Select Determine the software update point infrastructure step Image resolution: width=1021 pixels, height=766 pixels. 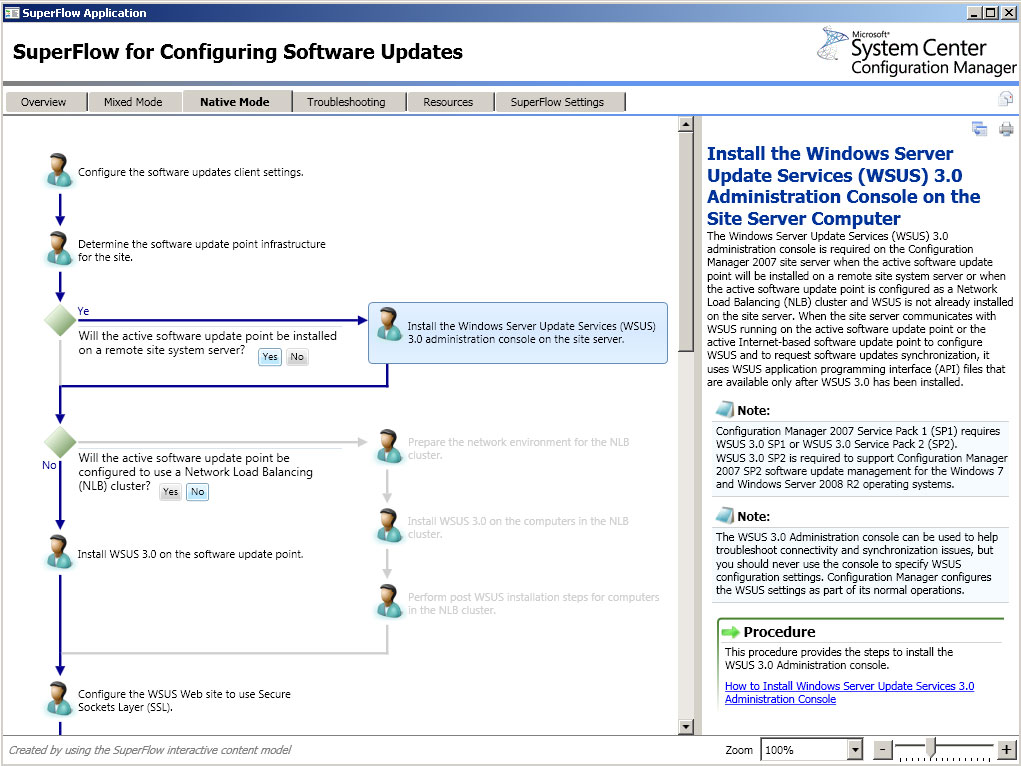click(x=202, y=251)
